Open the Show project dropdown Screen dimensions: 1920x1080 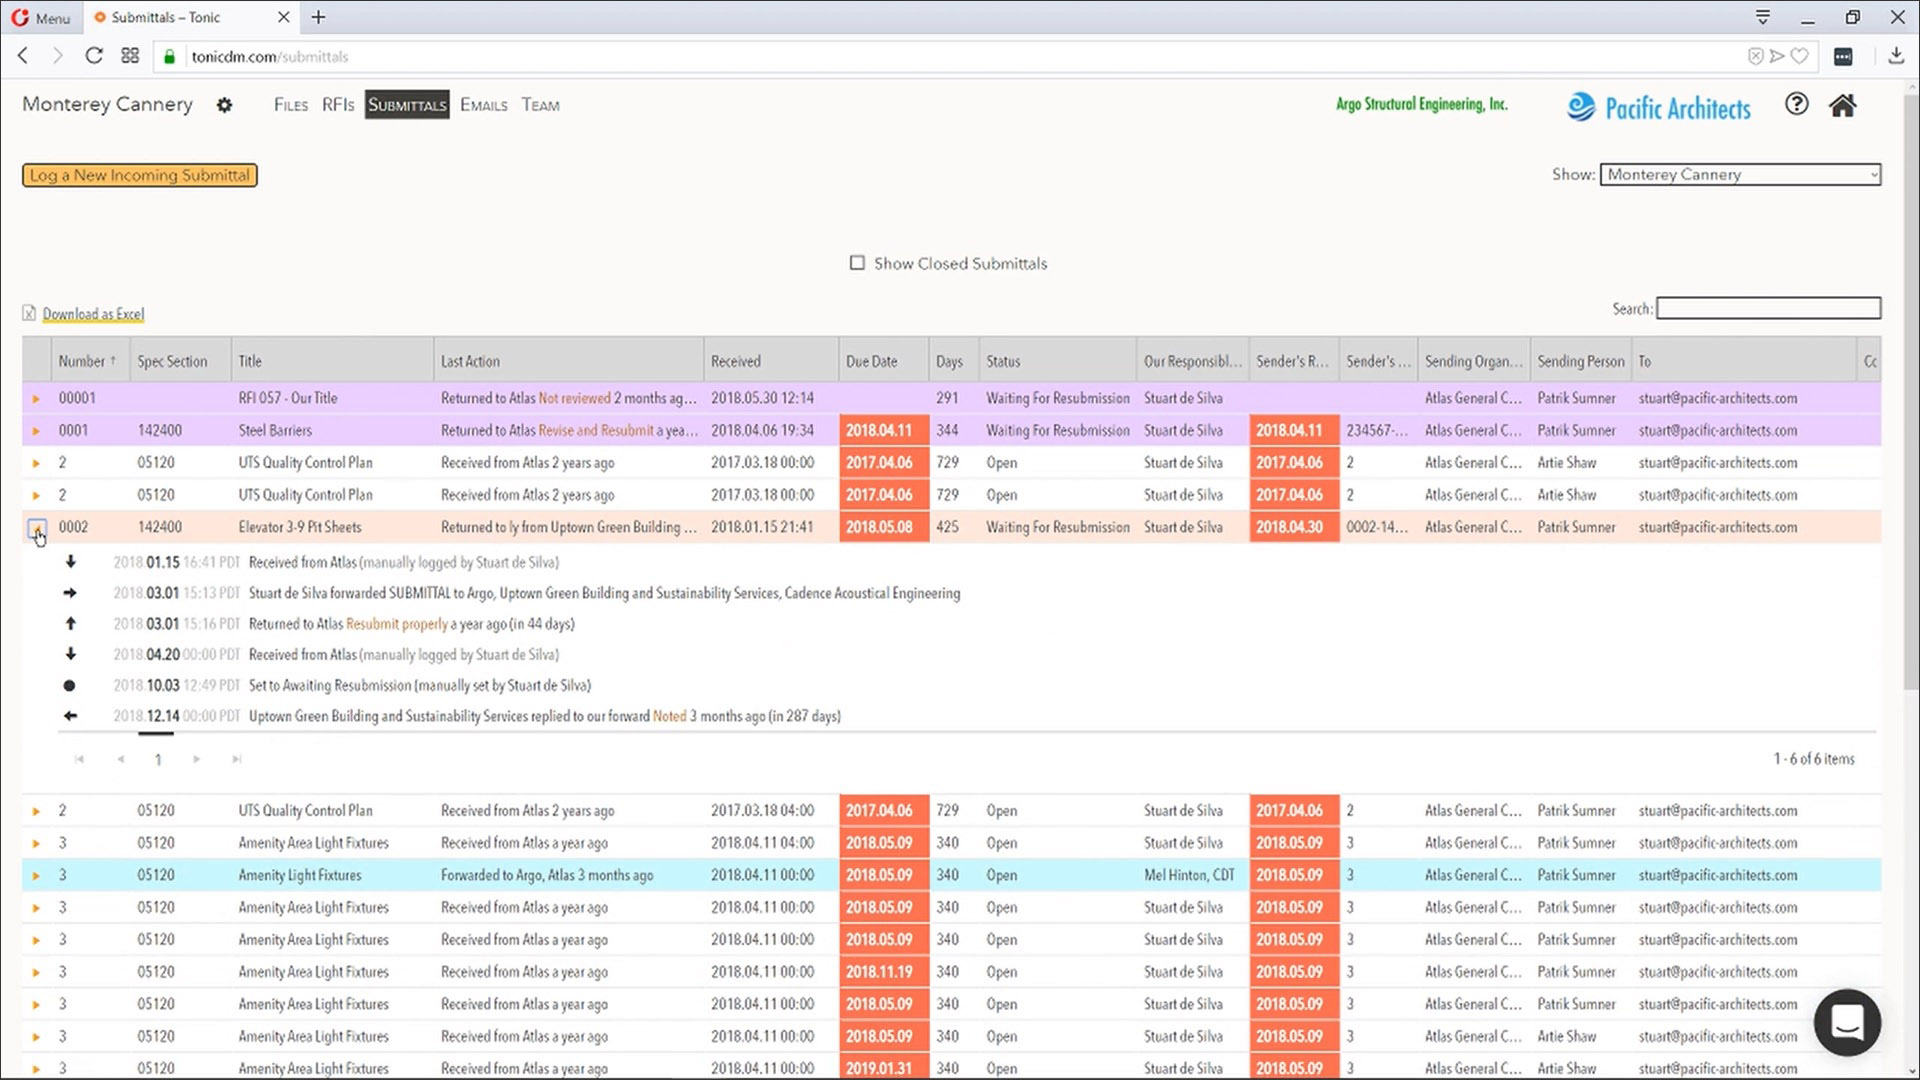1739,174
